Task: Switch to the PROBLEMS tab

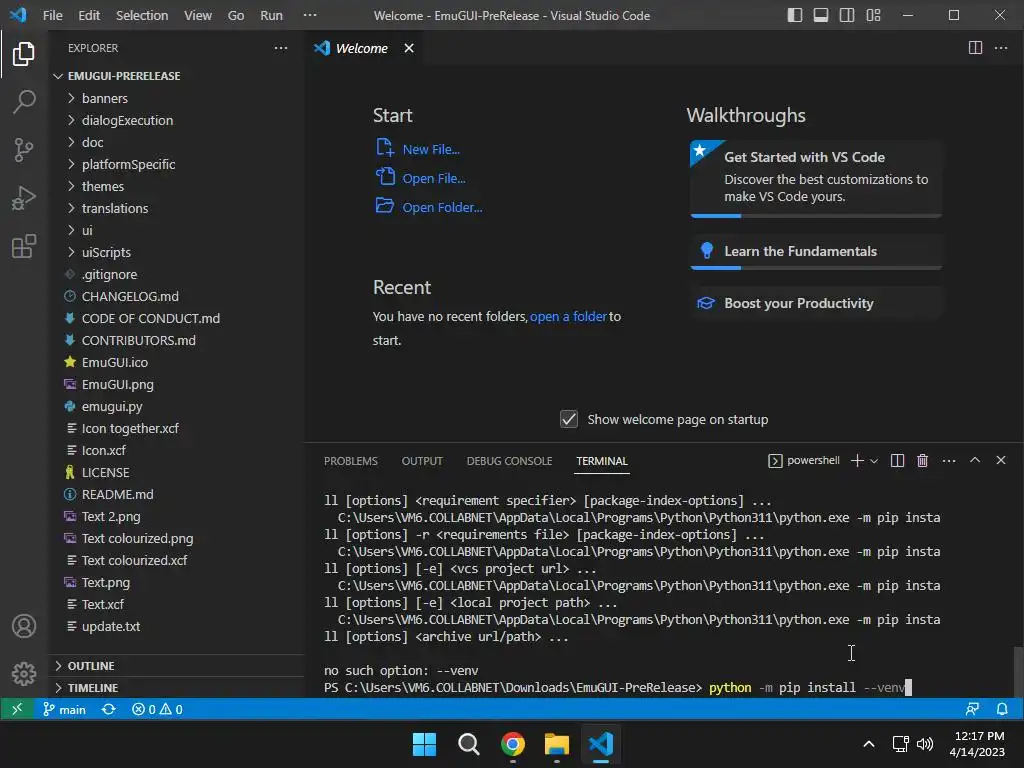Action: pos(351,461)
